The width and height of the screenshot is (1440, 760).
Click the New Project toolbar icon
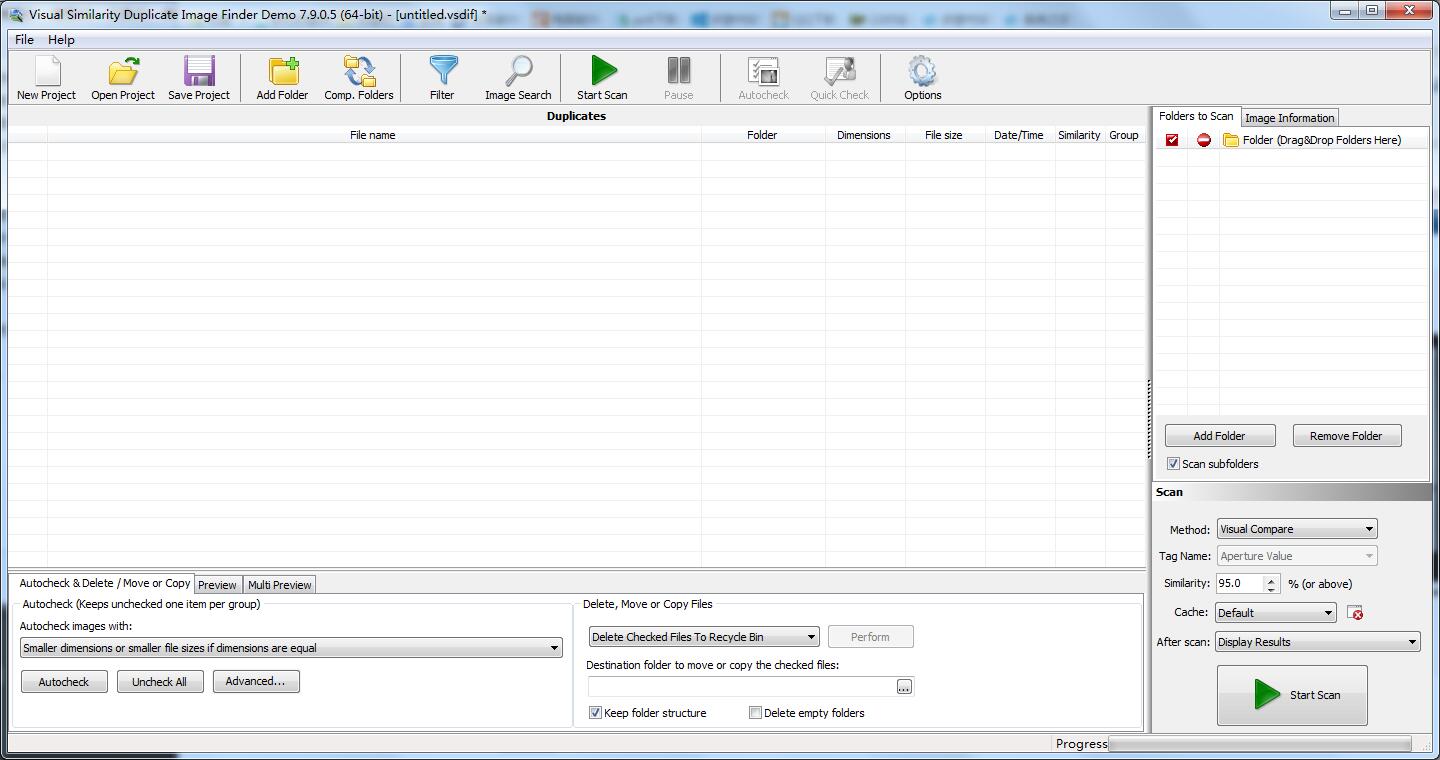click(47, 78)
